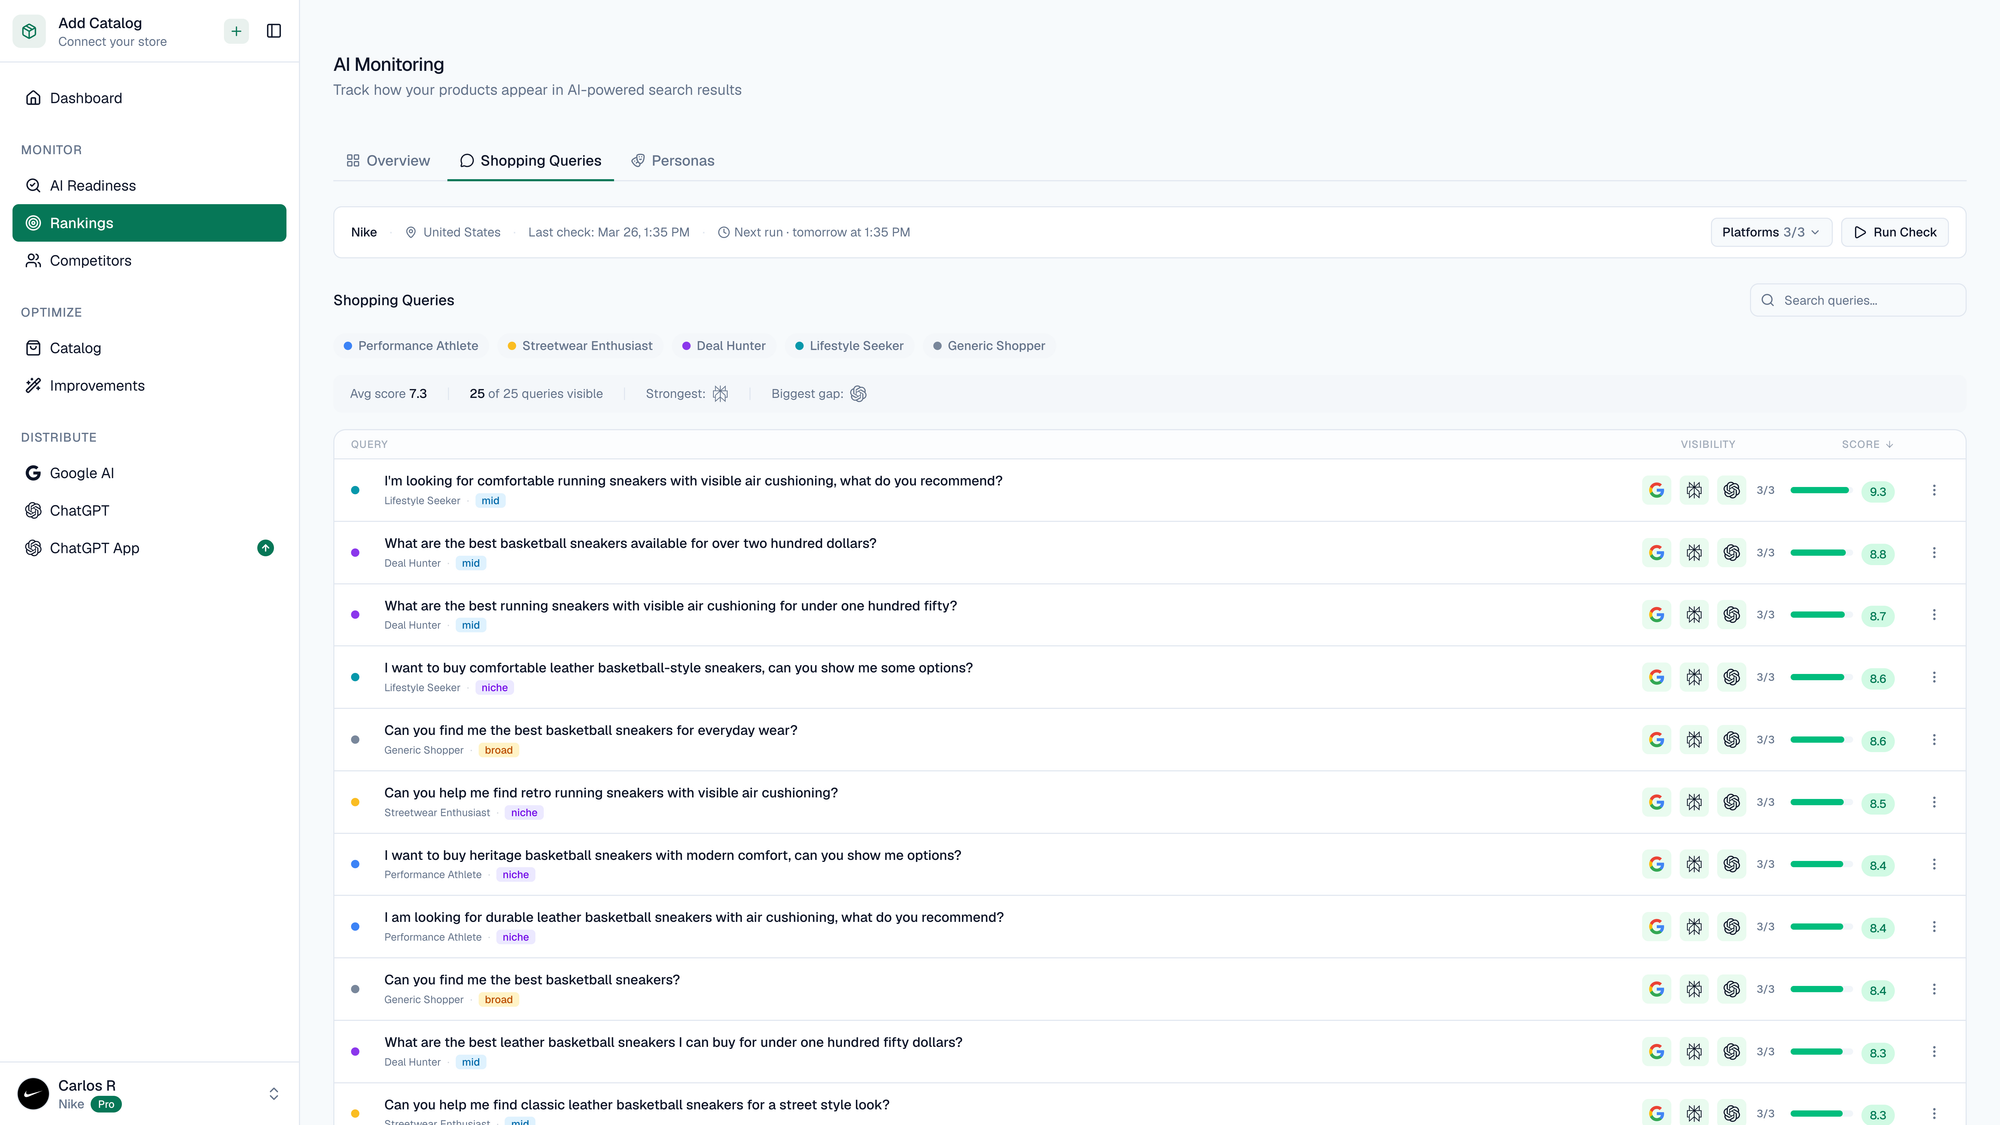This screenshot has height=1125, width=2000.
Task: Click Google icon in the leather basketball-style sneakers row
Action: tap(1656, 677)
